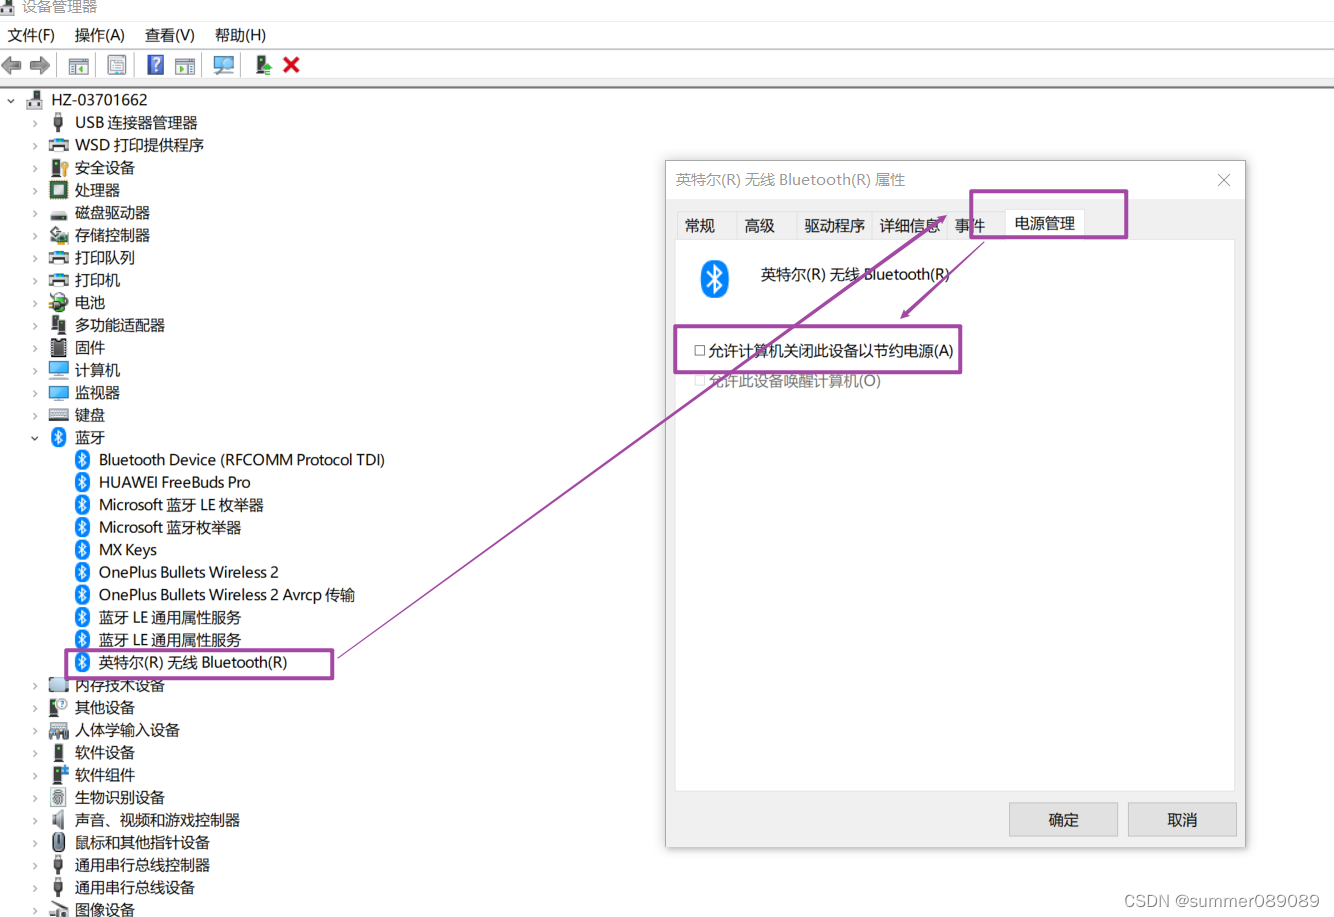The image size is (1334, 917).
Task: Select OnePlus Bullets Wireless 2 Avrcp 传输
Action: point(226,595)
